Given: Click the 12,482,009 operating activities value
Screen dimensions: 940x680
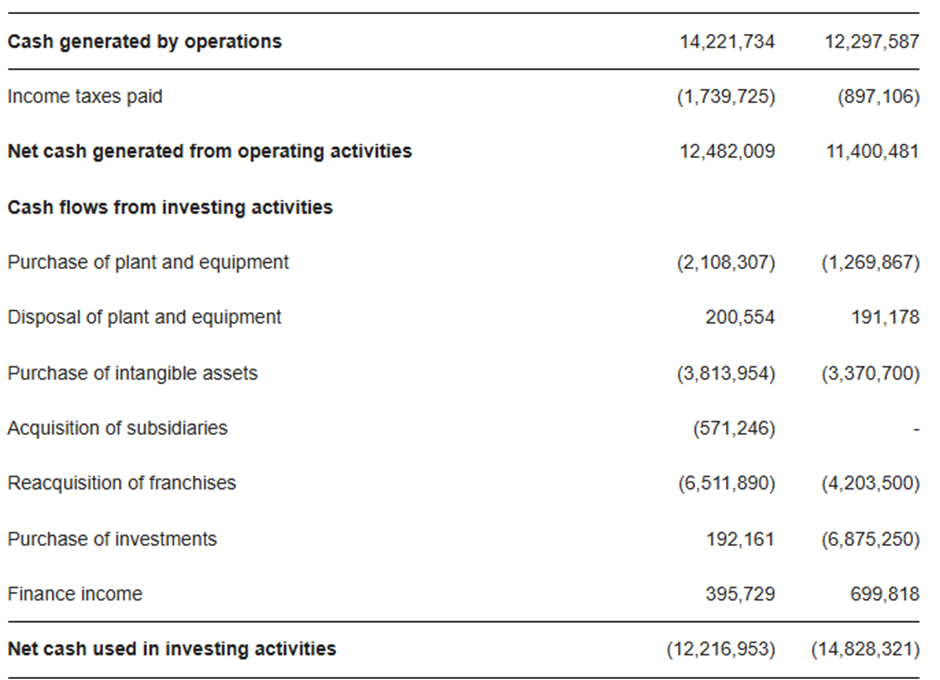Looking at the screenshot, I should pyautogui.click(x=727, y=151).
